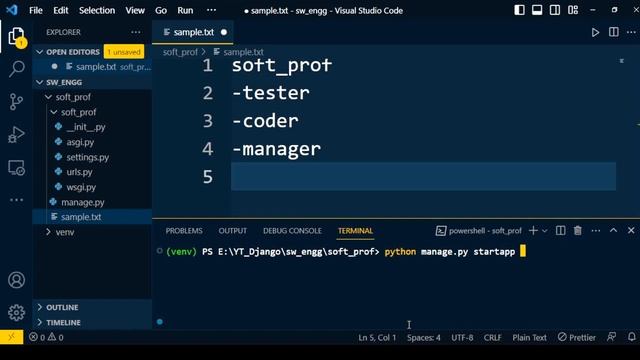Select the sample.txt editor tab

(x=193, y=32)
